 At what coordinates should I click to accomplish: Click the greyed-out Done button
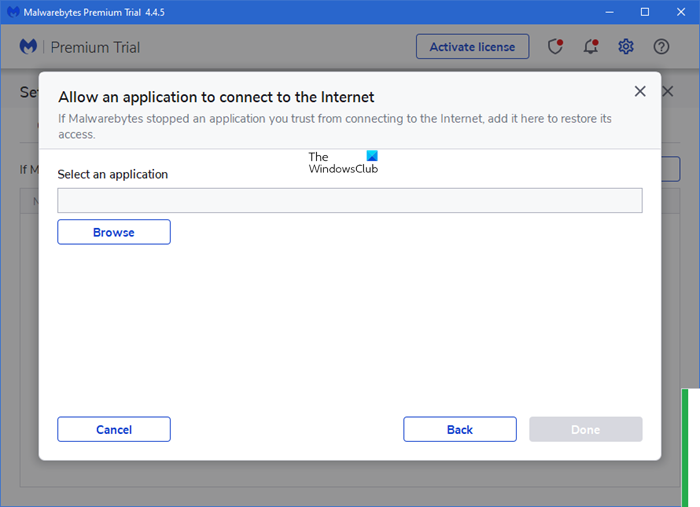[x=586, y=429]
